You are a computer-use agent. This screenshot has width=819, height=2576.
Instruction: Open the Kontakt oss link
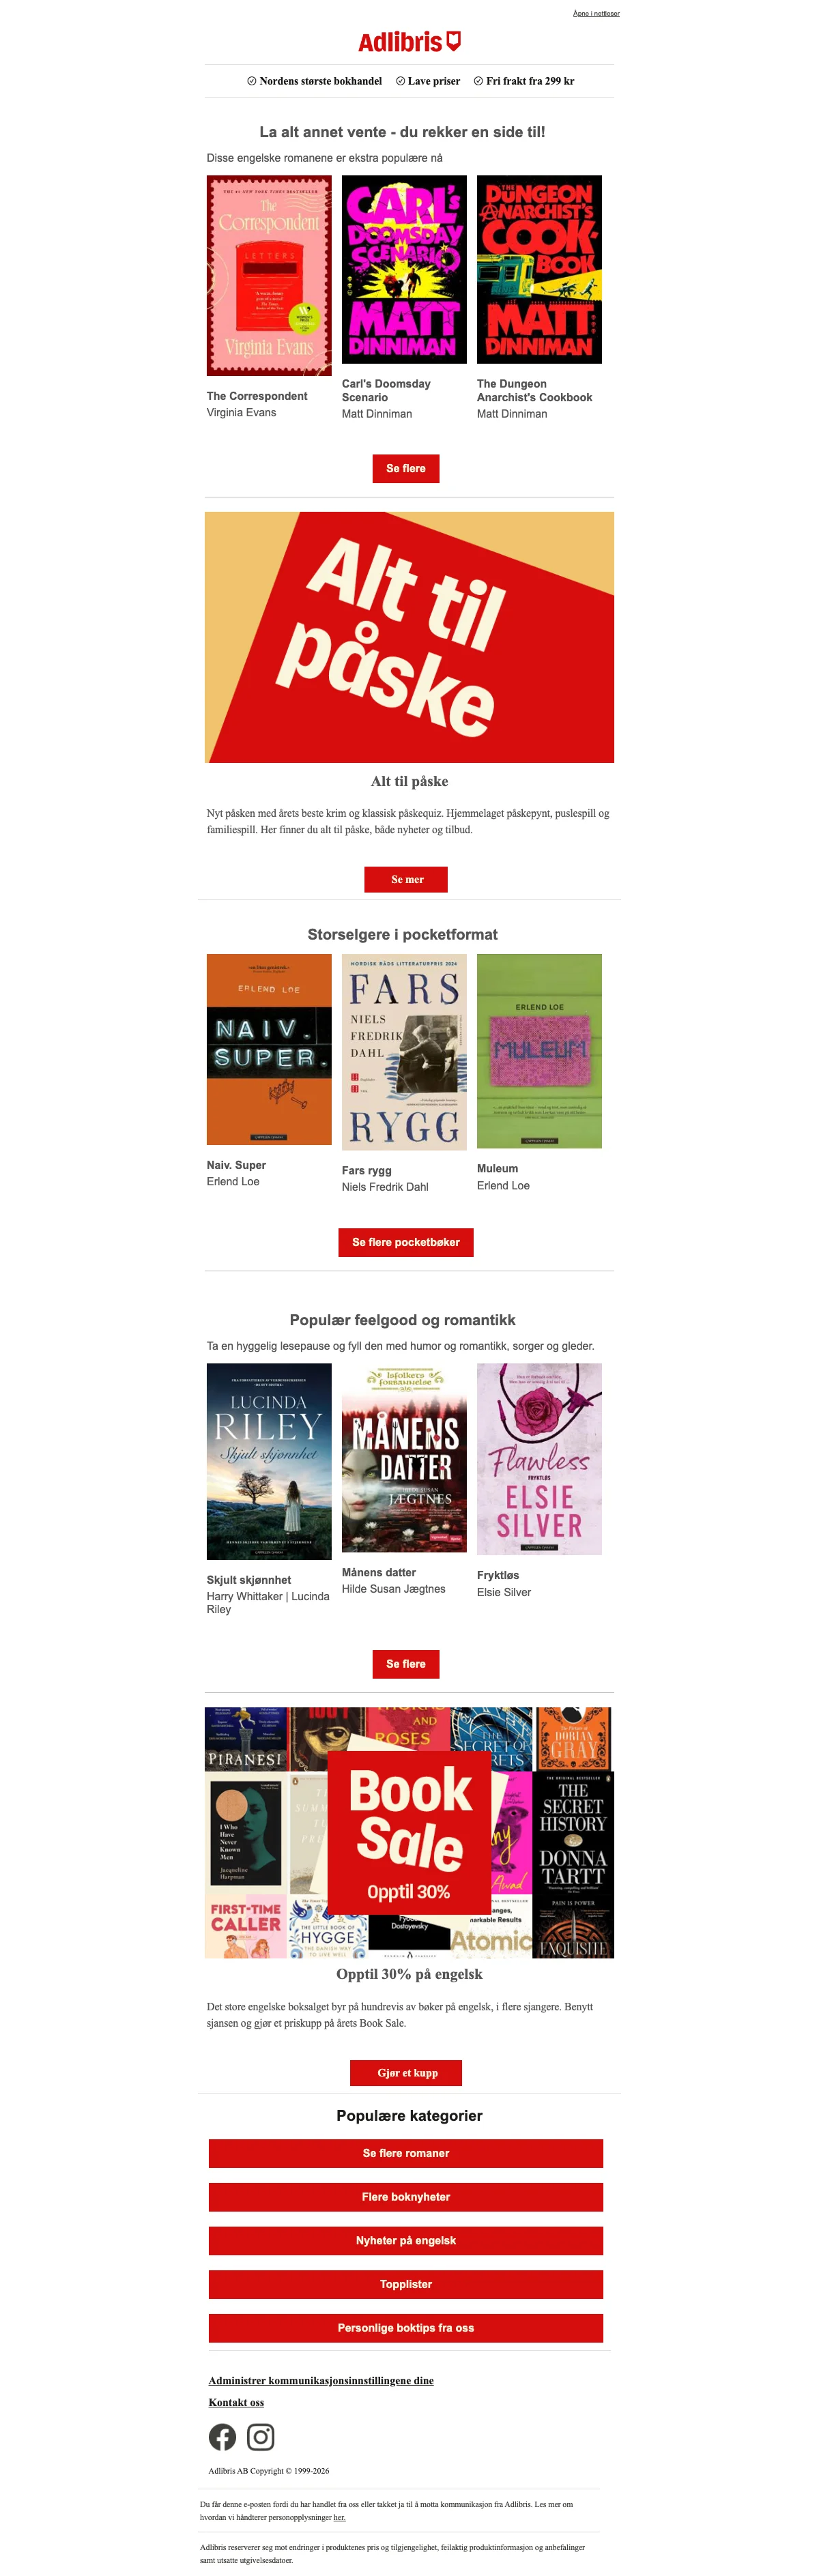click(x=236, y=2402)
